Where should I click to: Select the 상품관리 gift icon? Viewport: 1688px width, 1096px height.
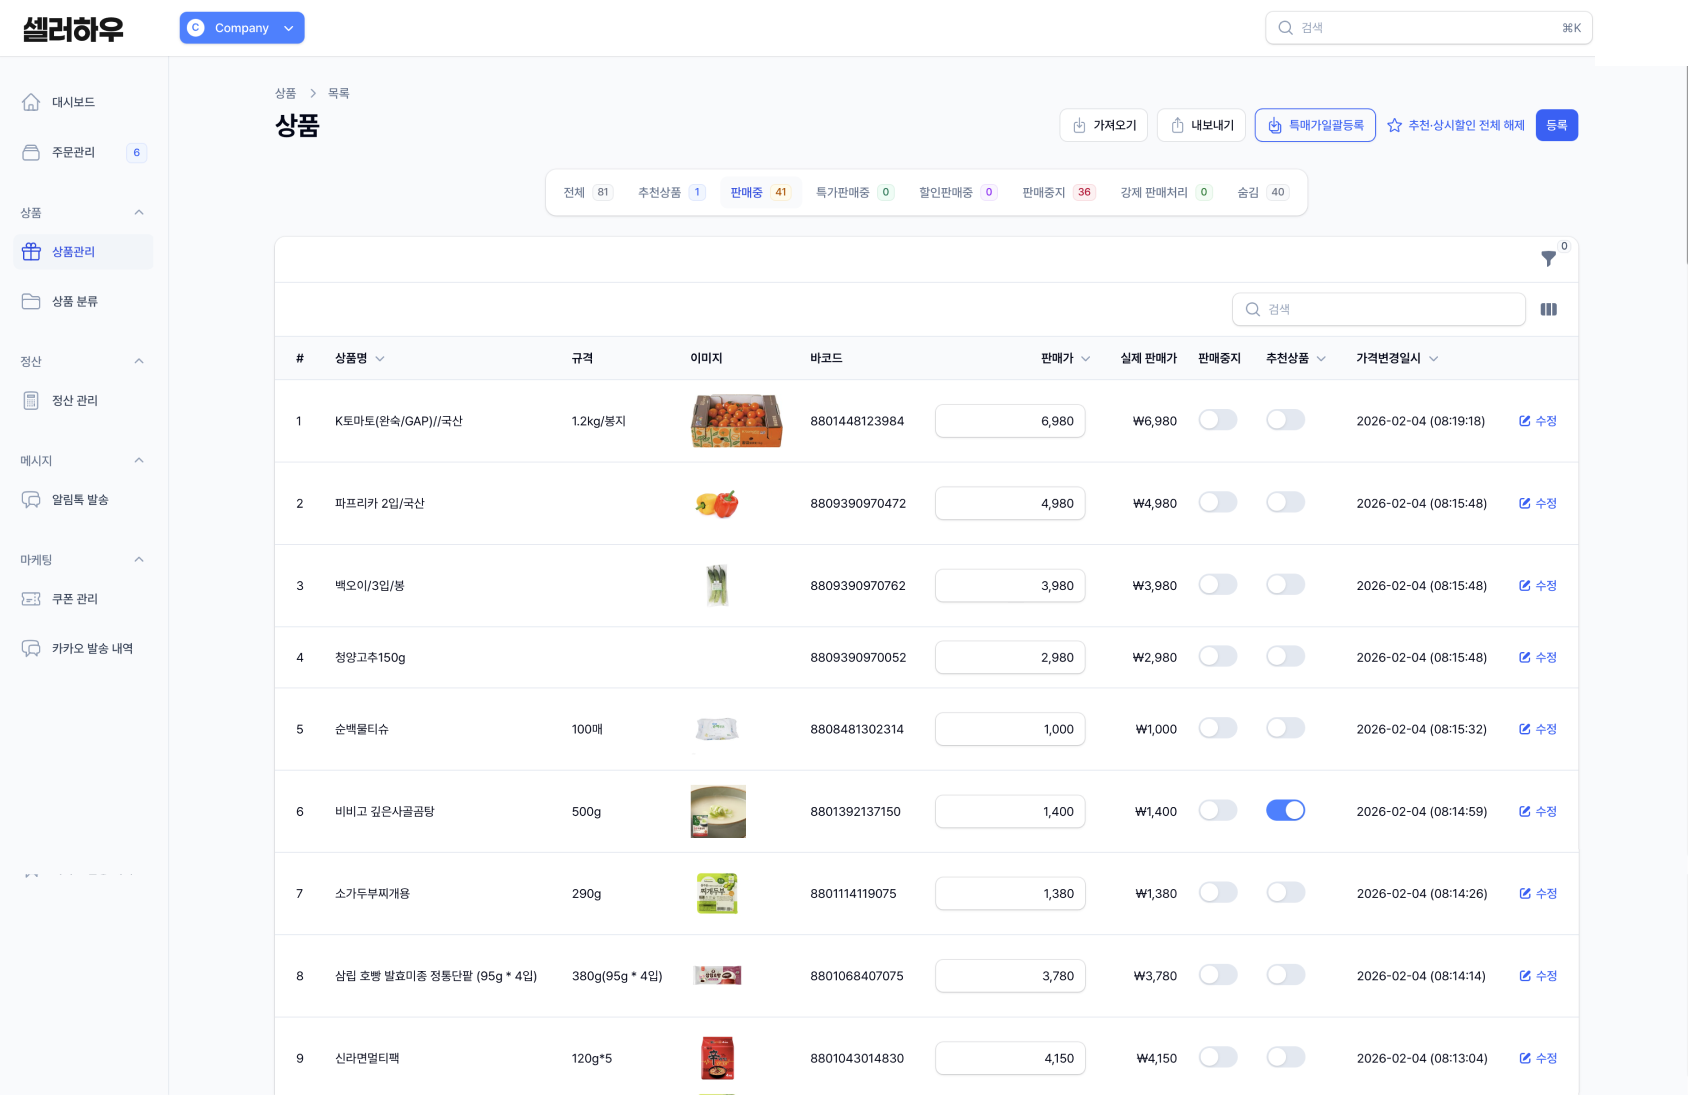tap(31, 252)
